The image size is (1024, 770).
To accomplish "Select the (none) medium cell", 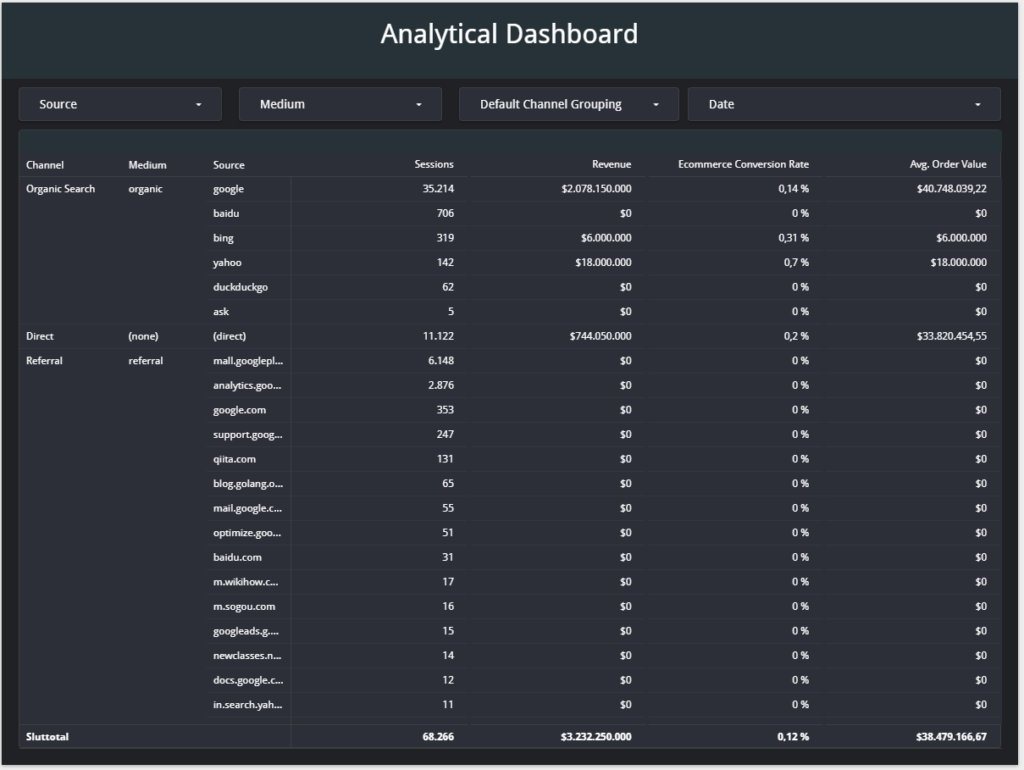I will coord(144,336).
